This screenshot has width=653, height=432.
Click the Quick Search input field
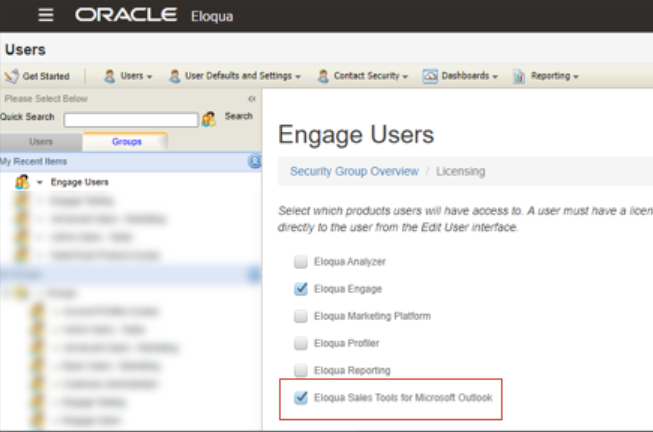(x=131, y=120)
